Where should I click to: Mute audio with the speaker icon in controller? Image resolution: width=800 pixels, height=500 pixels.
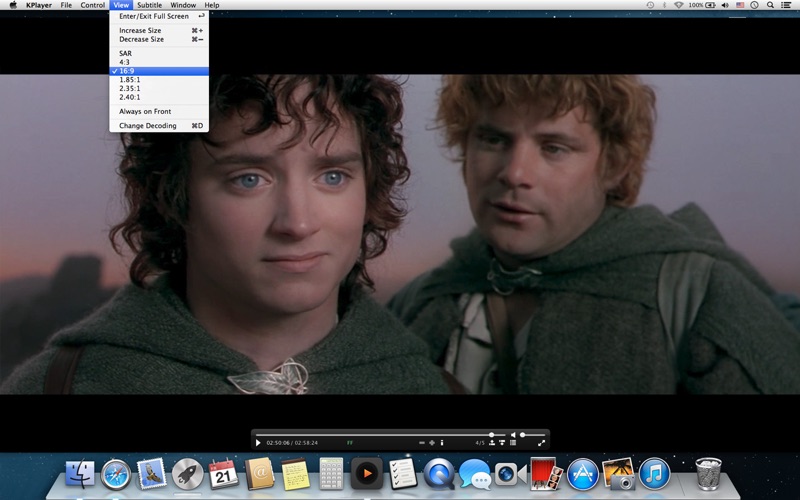[513, 435]
